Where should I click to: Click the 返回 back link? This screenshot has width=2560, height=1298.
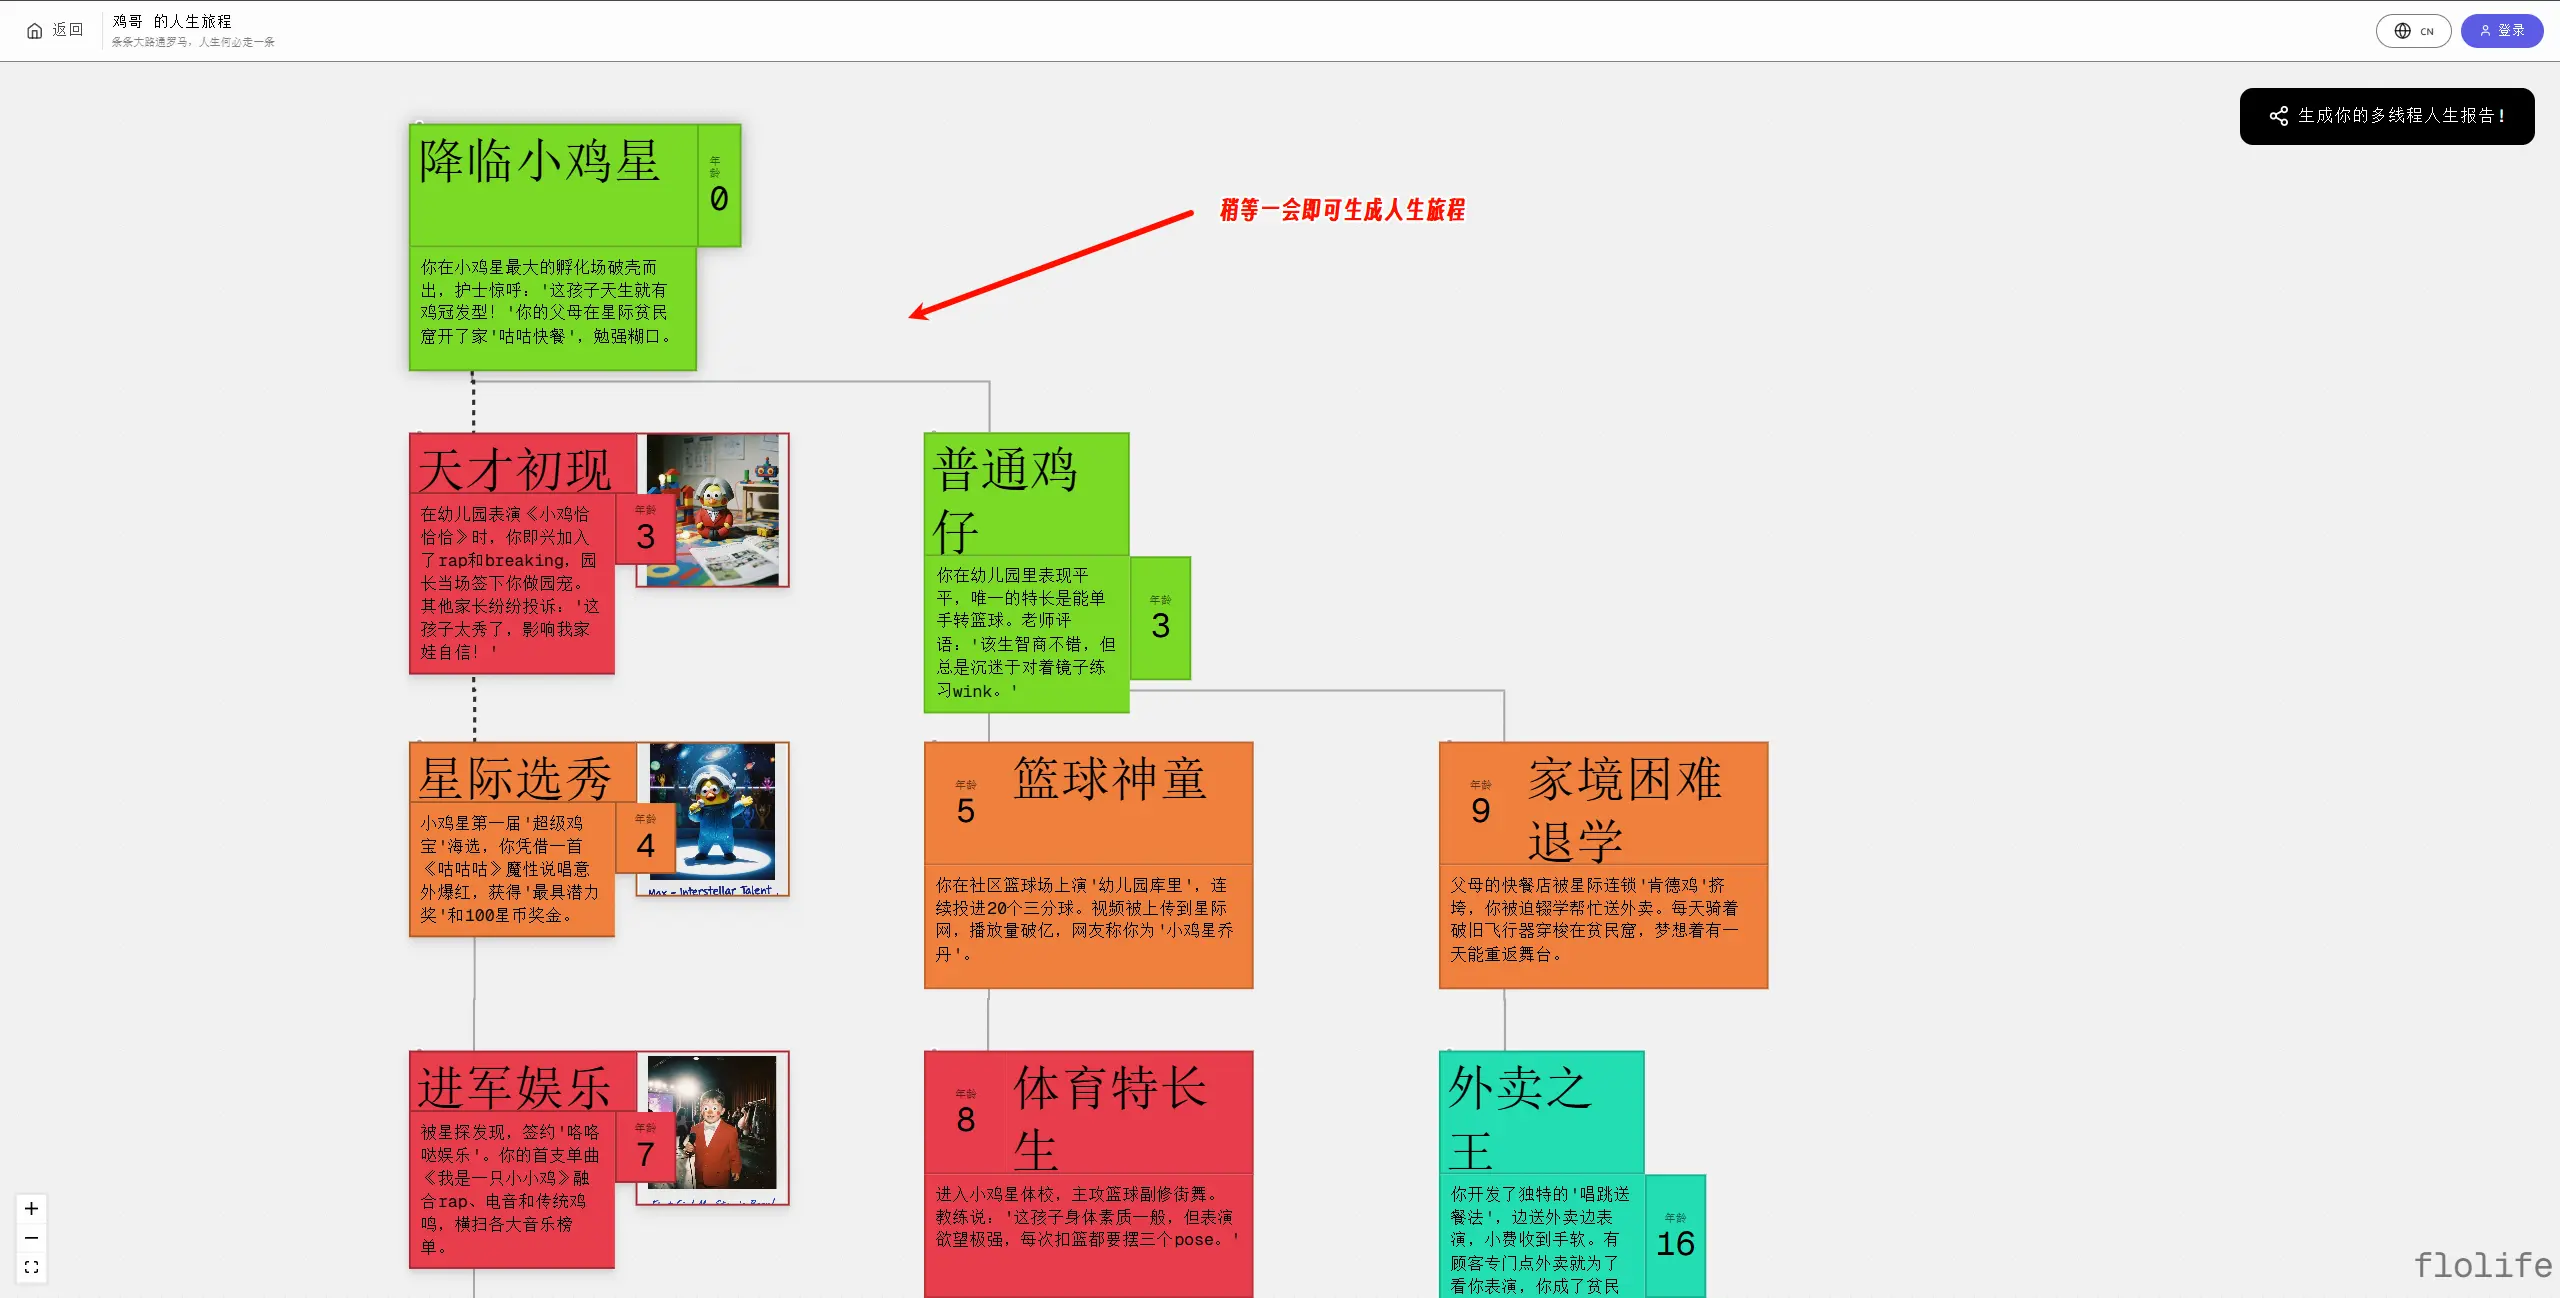pyautogui.click(x=67, y=31)
